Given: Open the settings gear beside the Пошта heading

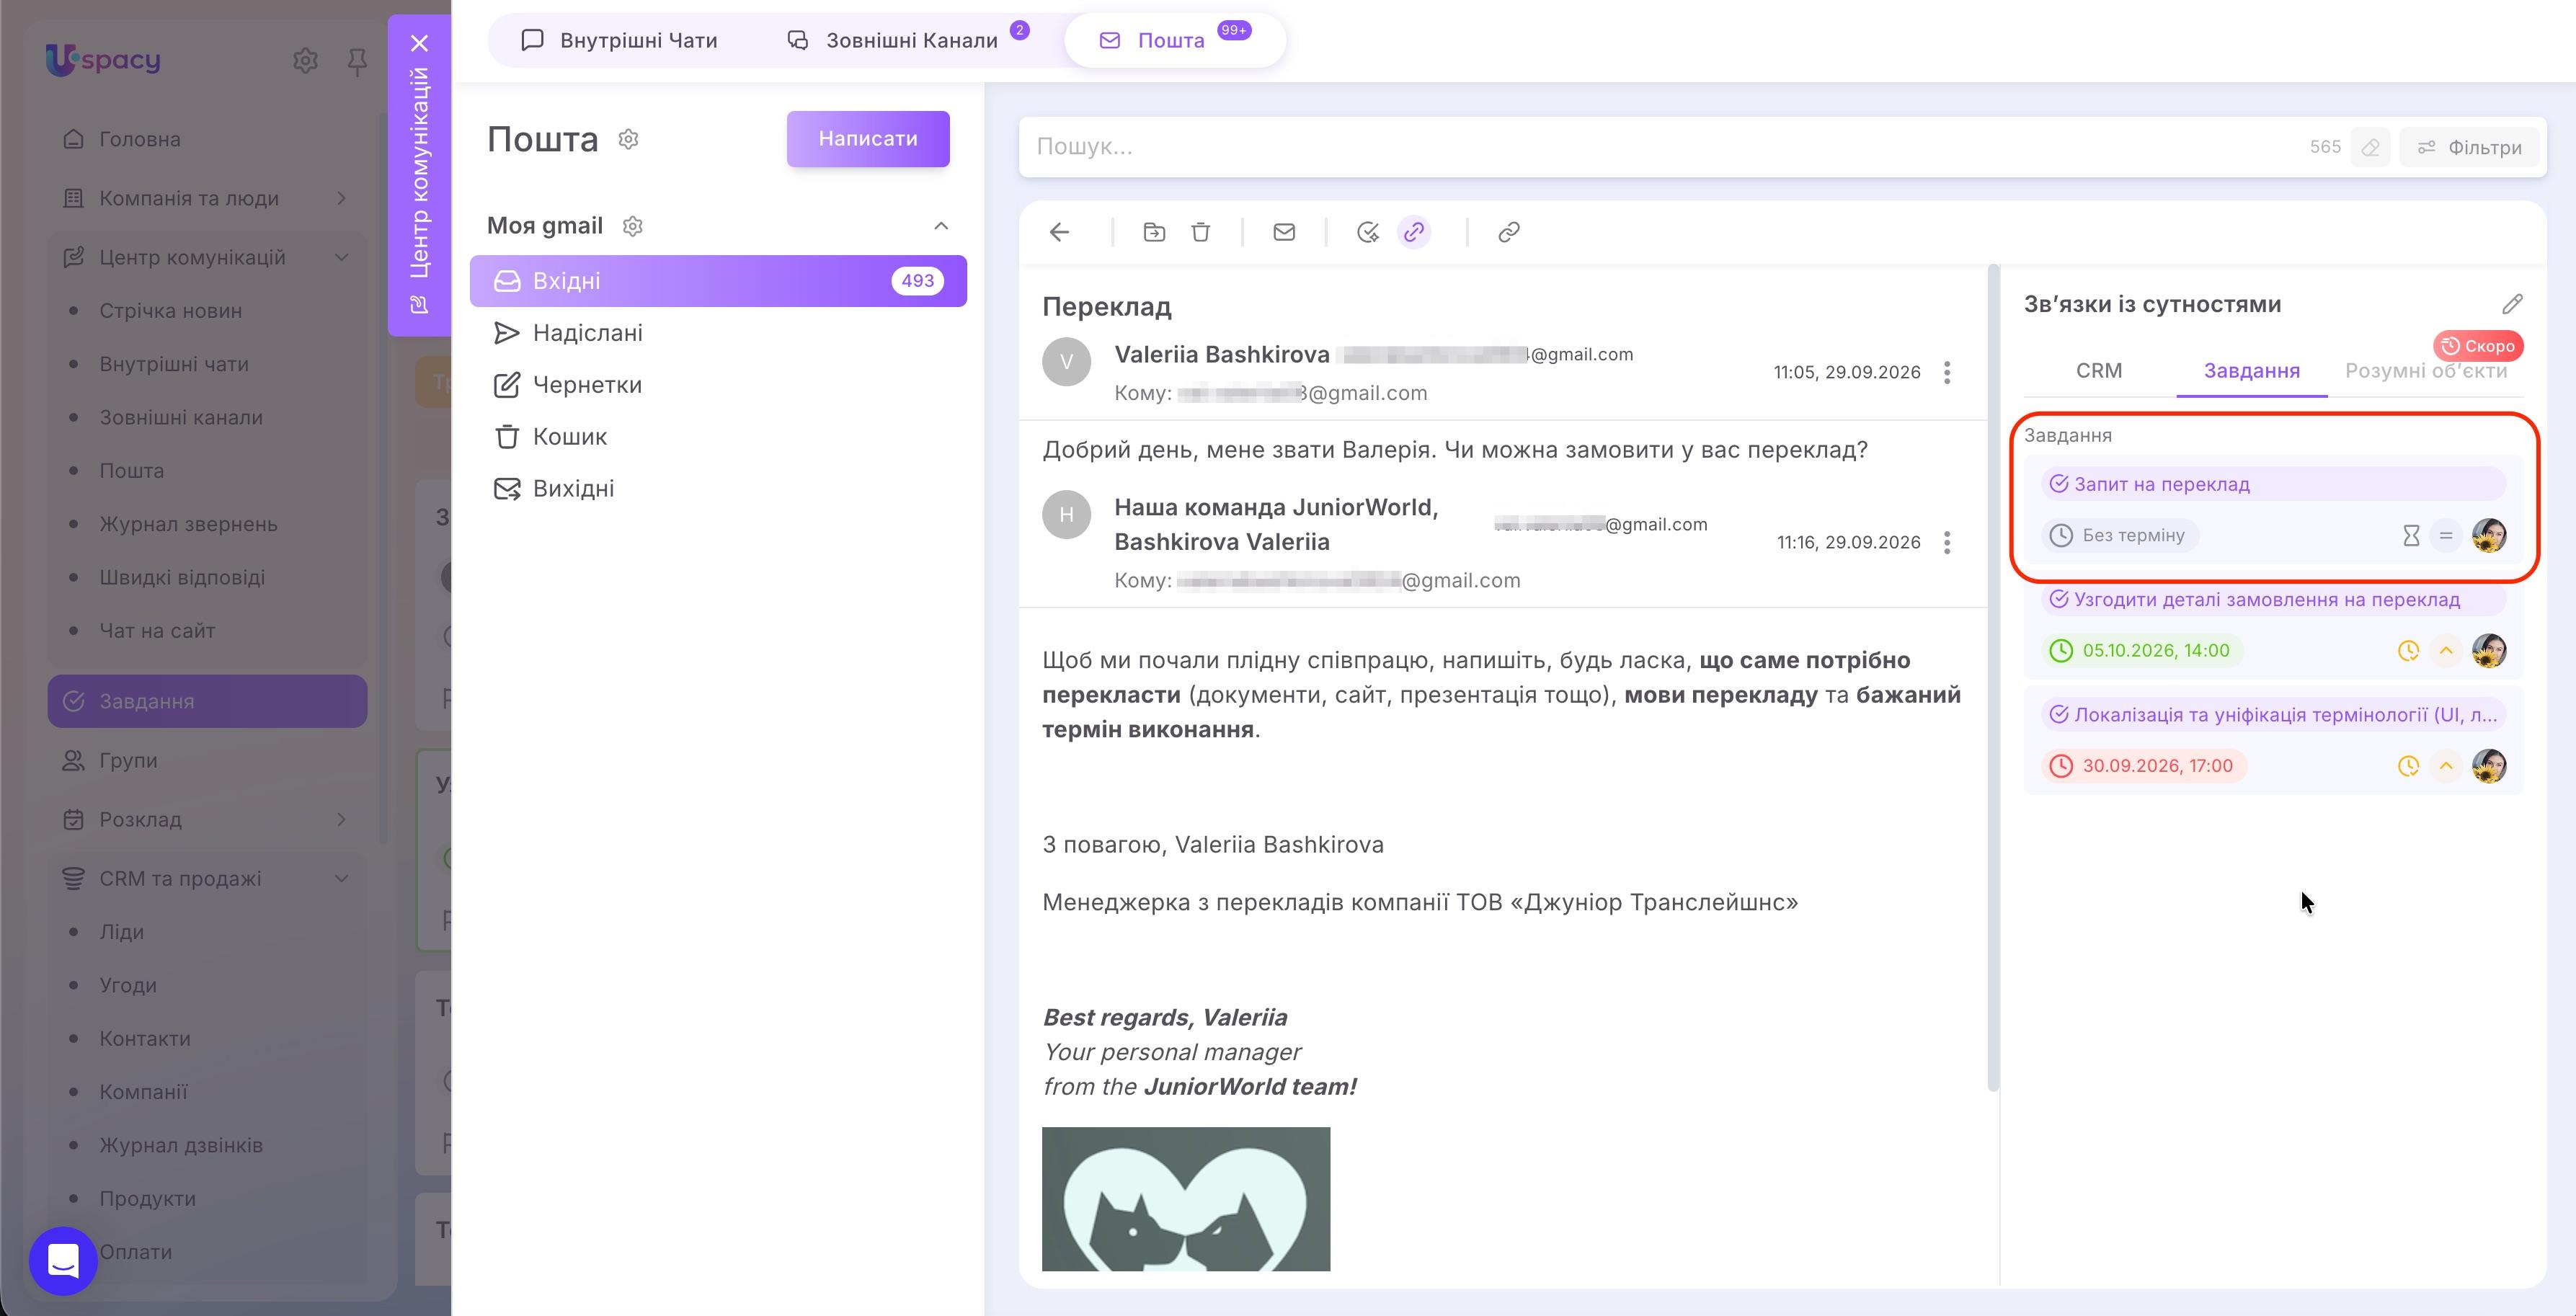Looking at the screenshot, I should click(x=628, y=139).
